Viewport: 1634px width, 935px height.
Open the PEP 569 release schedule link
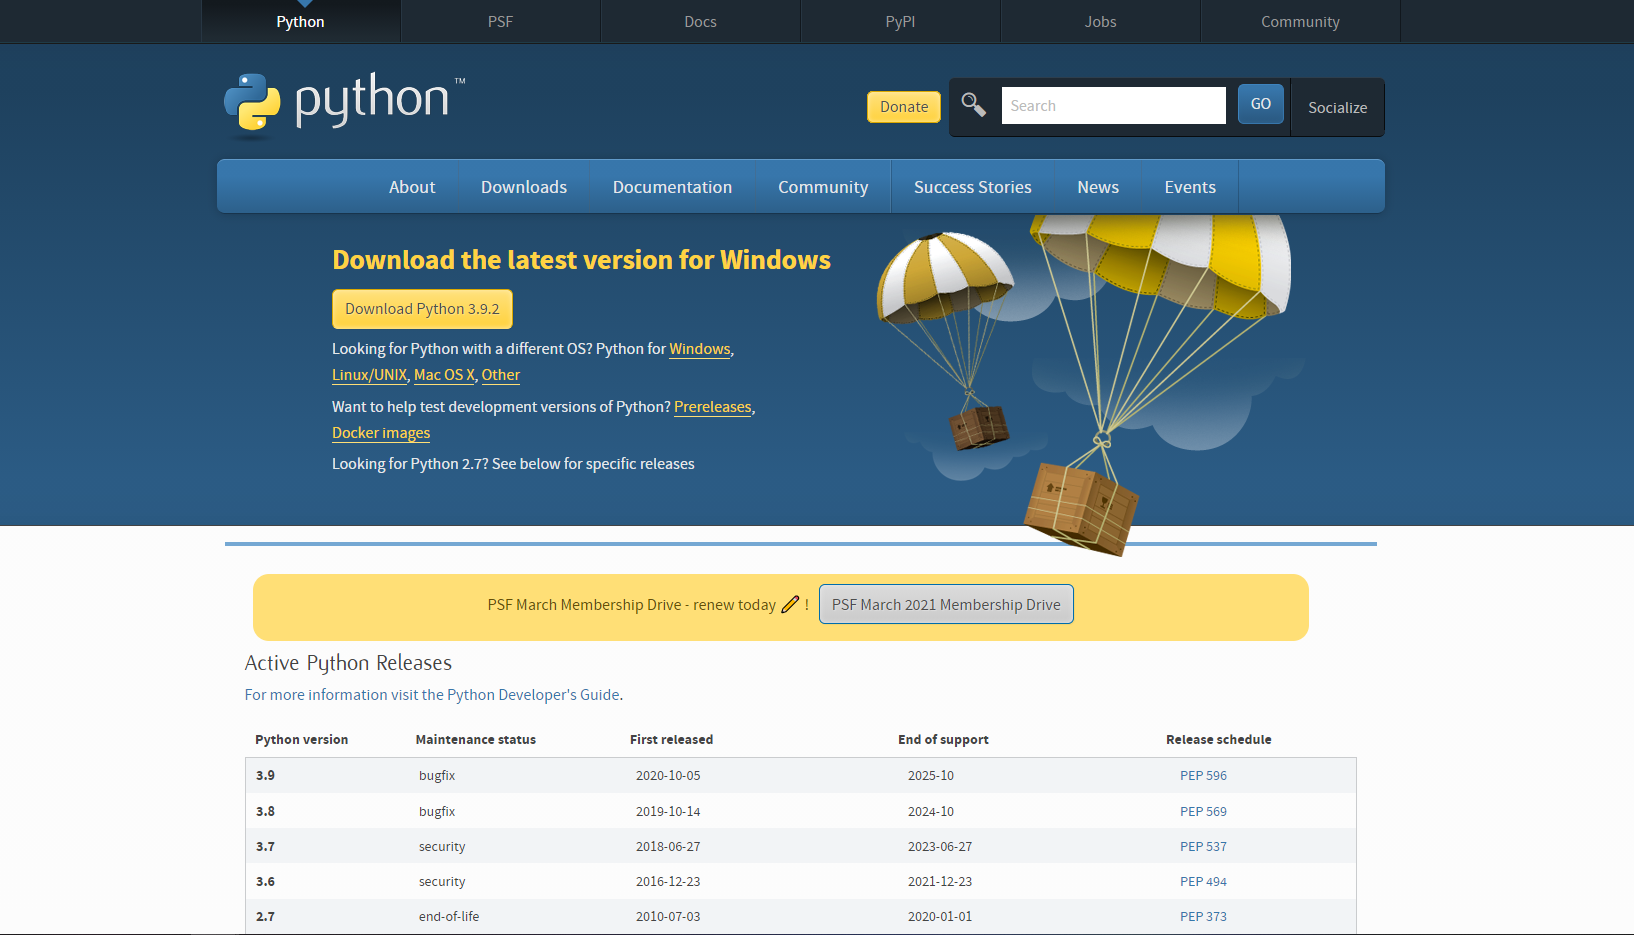click(1203, 812)
